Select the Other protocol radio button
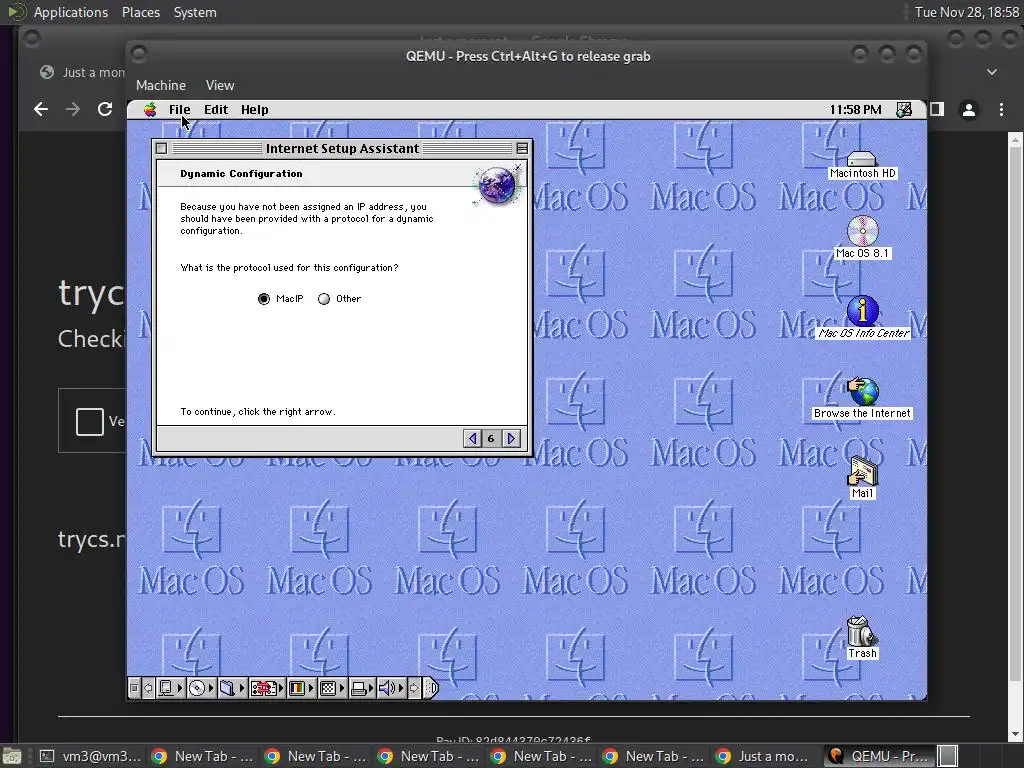Viewport: 1024px width, 768px height. 324,299
